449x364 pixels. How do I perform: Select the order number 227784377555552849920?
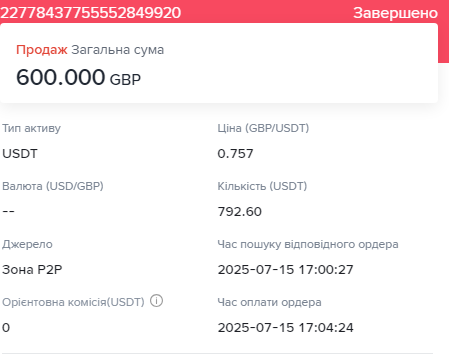tap(91, 13)
